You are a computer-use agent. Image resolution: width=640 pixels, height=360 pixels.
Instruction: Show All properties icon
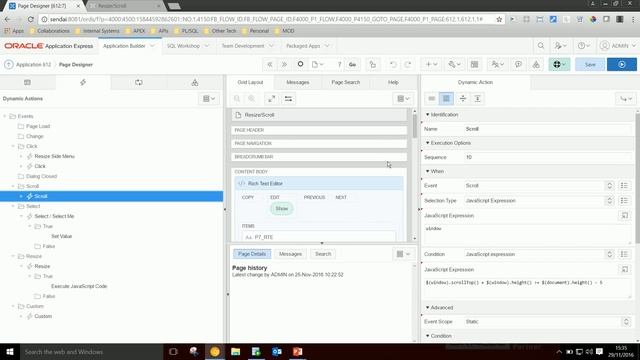(x=446, y=98)
